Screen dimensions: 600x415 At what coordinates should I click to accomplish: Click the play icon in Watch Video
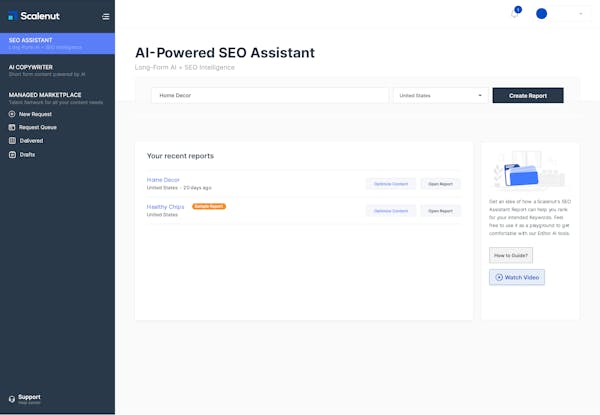pos(499,277)
